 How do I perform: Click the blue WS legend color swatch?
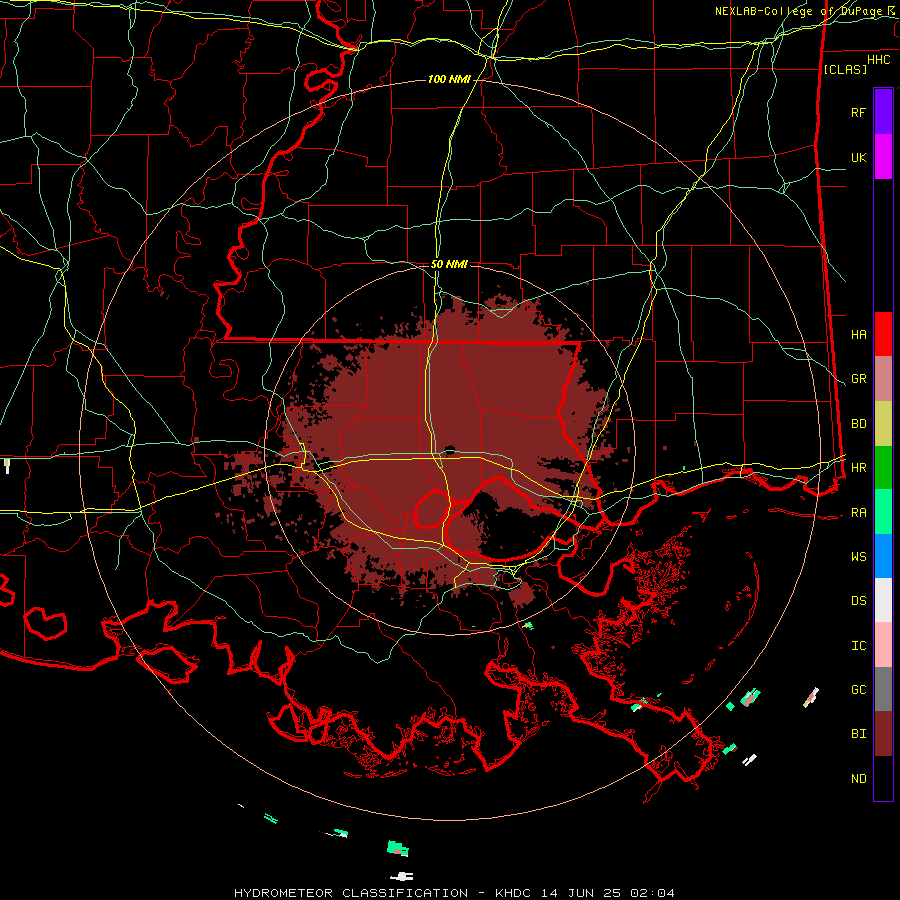point(883,556)
